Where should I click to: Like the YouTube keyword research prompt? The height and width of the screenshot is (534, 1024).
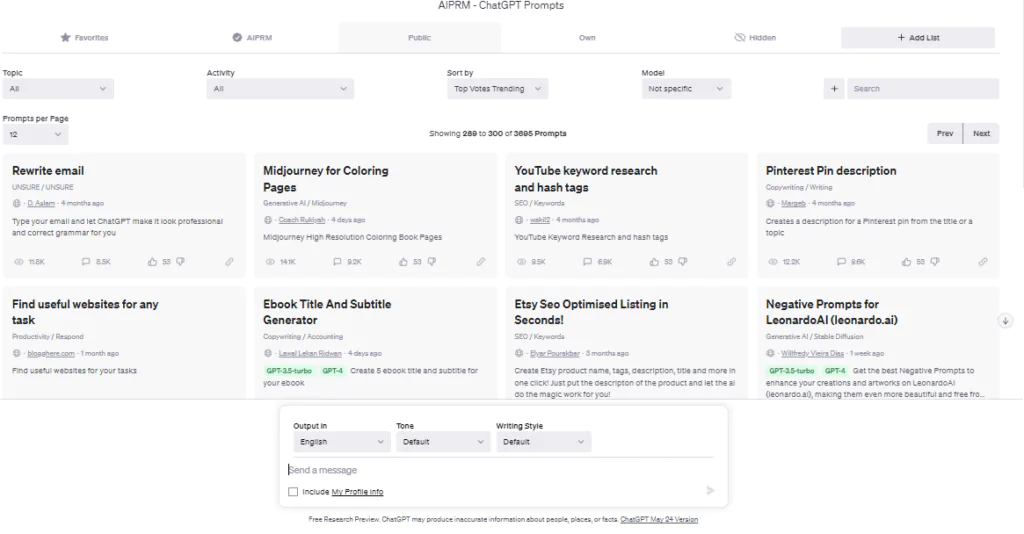[x=654, y=262]
